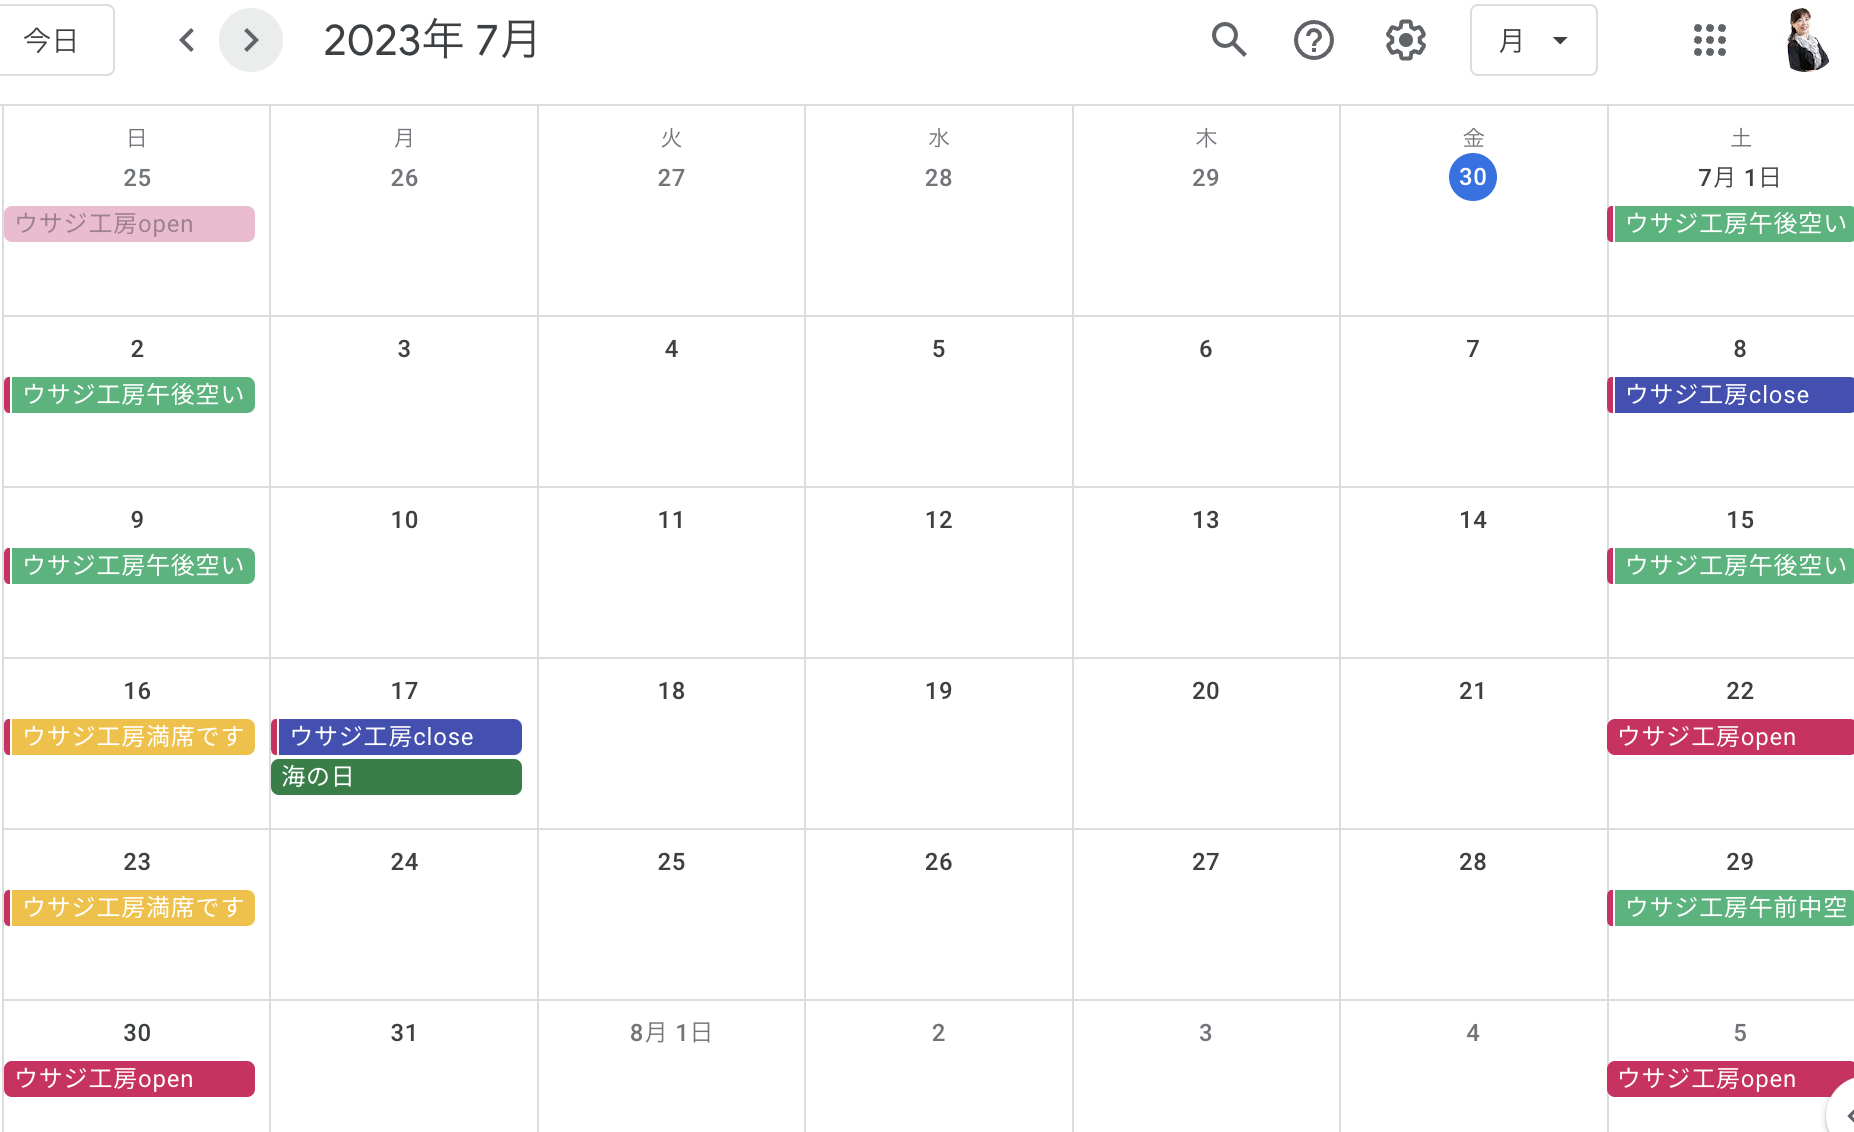Open ウサジ工房満席です event on July 16
Image resolution: width=1854 pixels, height=1132 pixels.
pyautogui.click(x=130, y=737)
